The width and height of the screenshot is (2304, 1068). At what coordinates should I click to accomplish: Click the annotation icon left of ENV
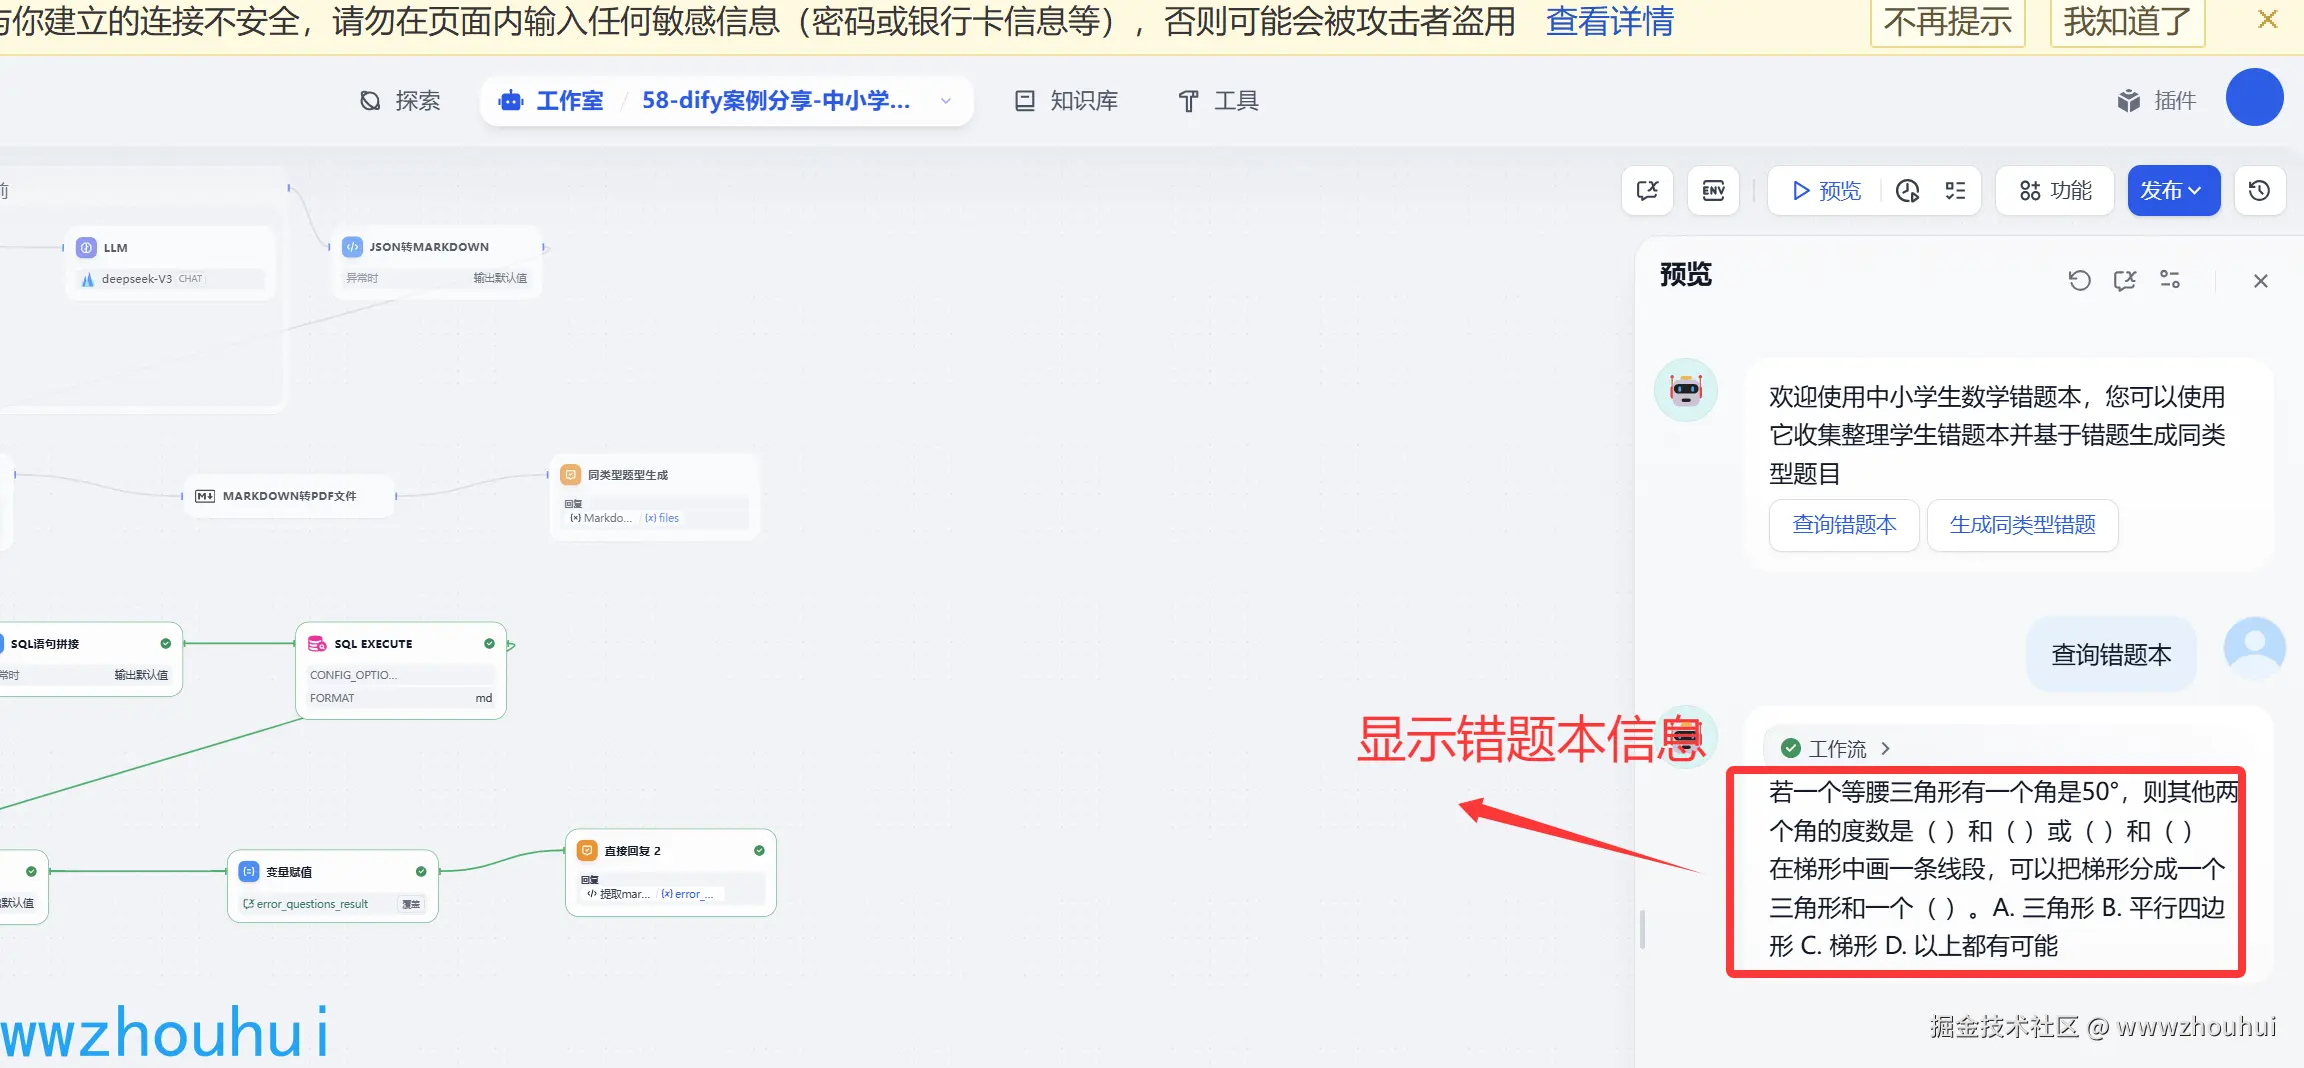click(x=1647, y=190)
